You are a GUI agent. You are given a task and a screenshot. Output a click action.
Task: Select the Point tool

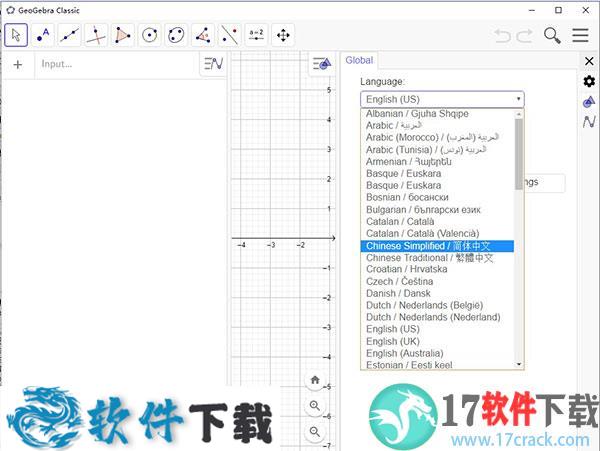tap(43, 36)
